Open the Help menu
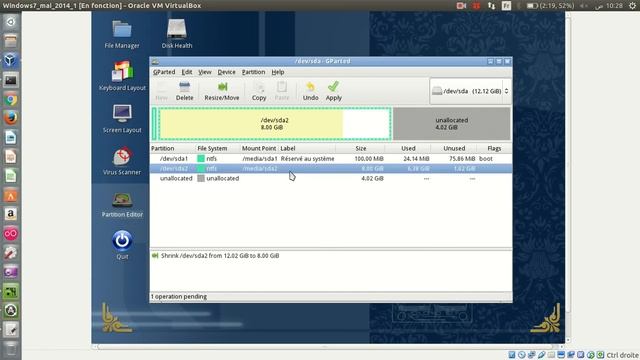The height and width of the screenshot is (360, 640). pos(278,72)
